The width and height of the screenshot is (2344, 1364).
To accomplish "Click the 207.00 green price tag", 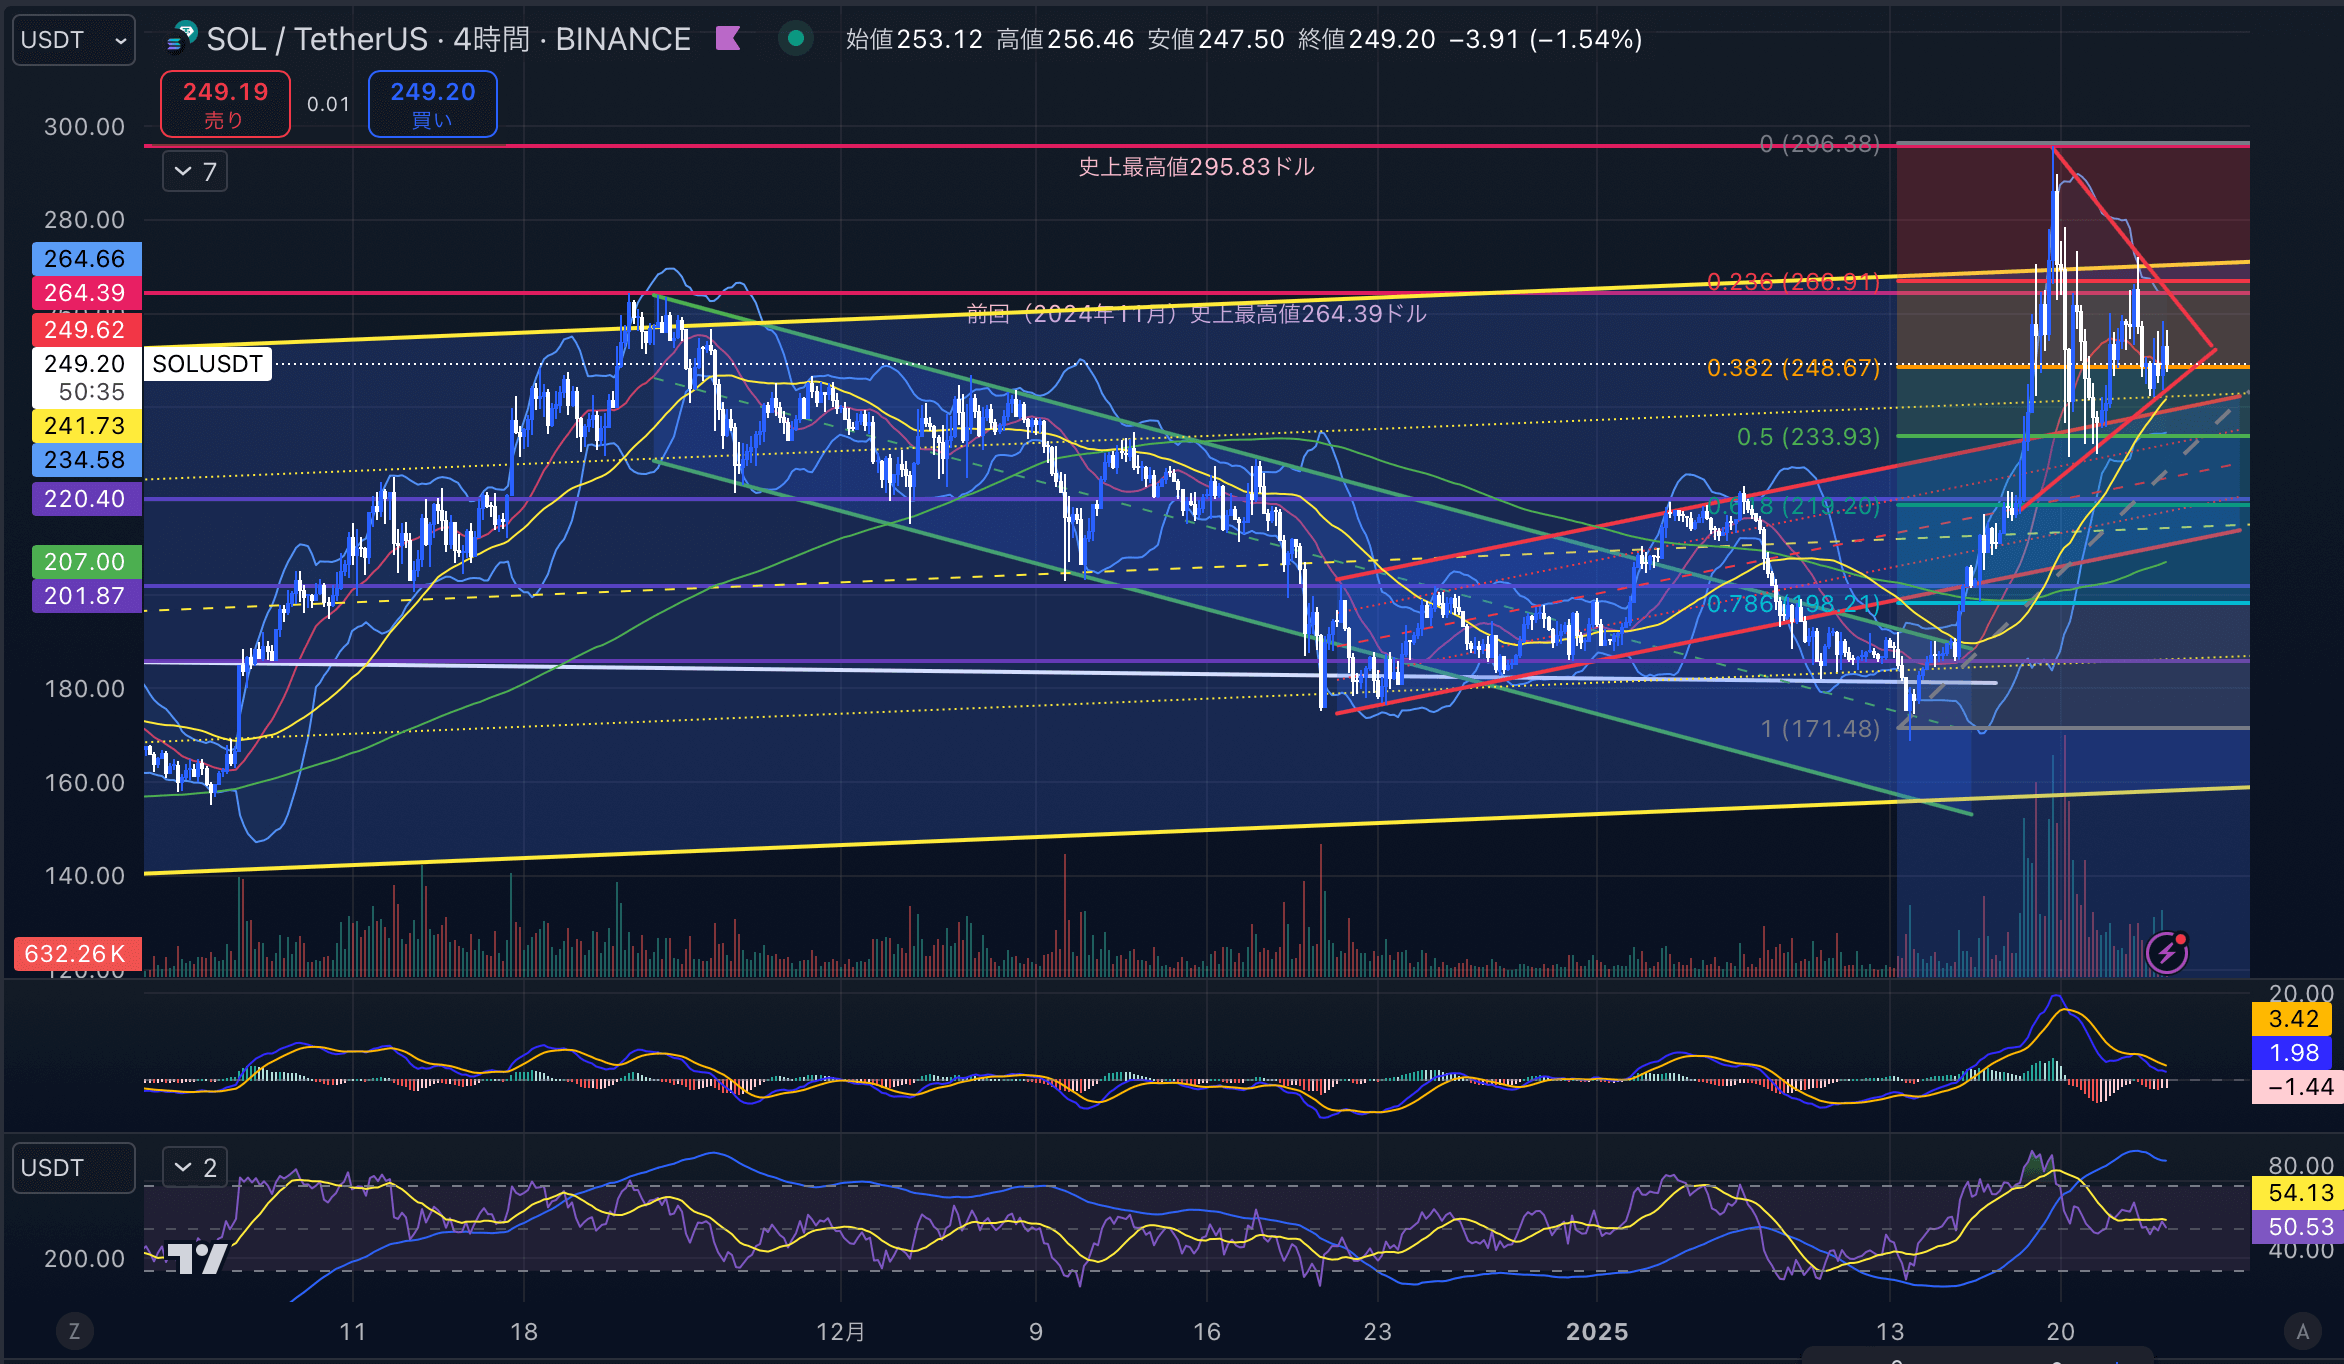I will coord(86,562).
